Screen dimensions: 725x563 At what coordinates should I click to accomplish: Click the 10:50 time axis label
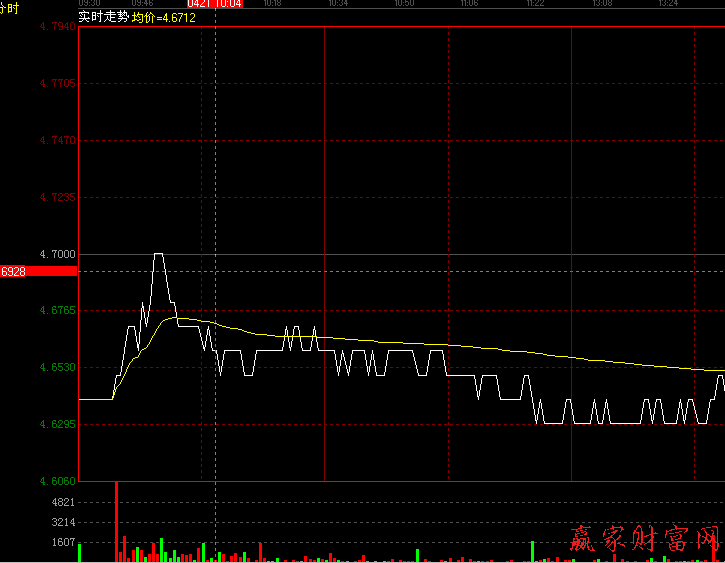coord(404,3)
